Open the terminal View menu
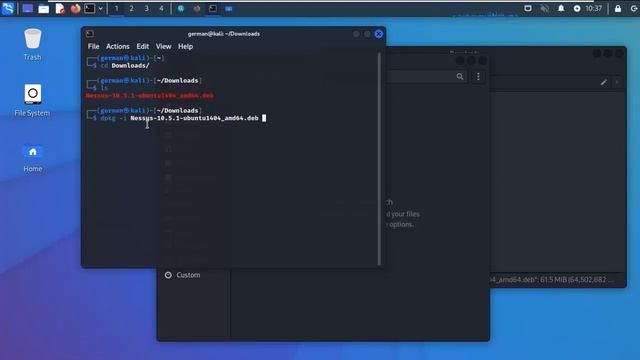This screenshot has width=640, height=360. coord(163,47)
